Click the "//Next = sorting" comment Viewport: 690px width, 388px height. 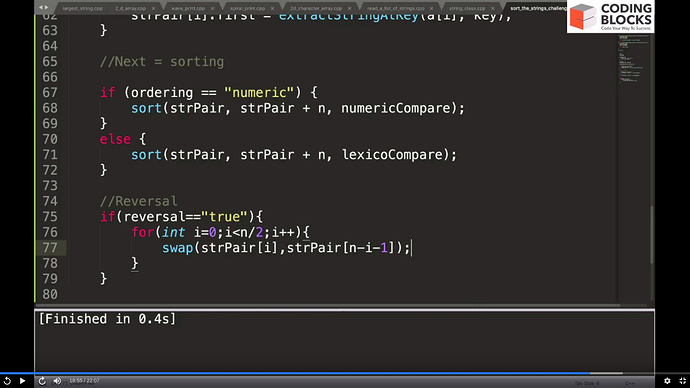click(162, 62)
